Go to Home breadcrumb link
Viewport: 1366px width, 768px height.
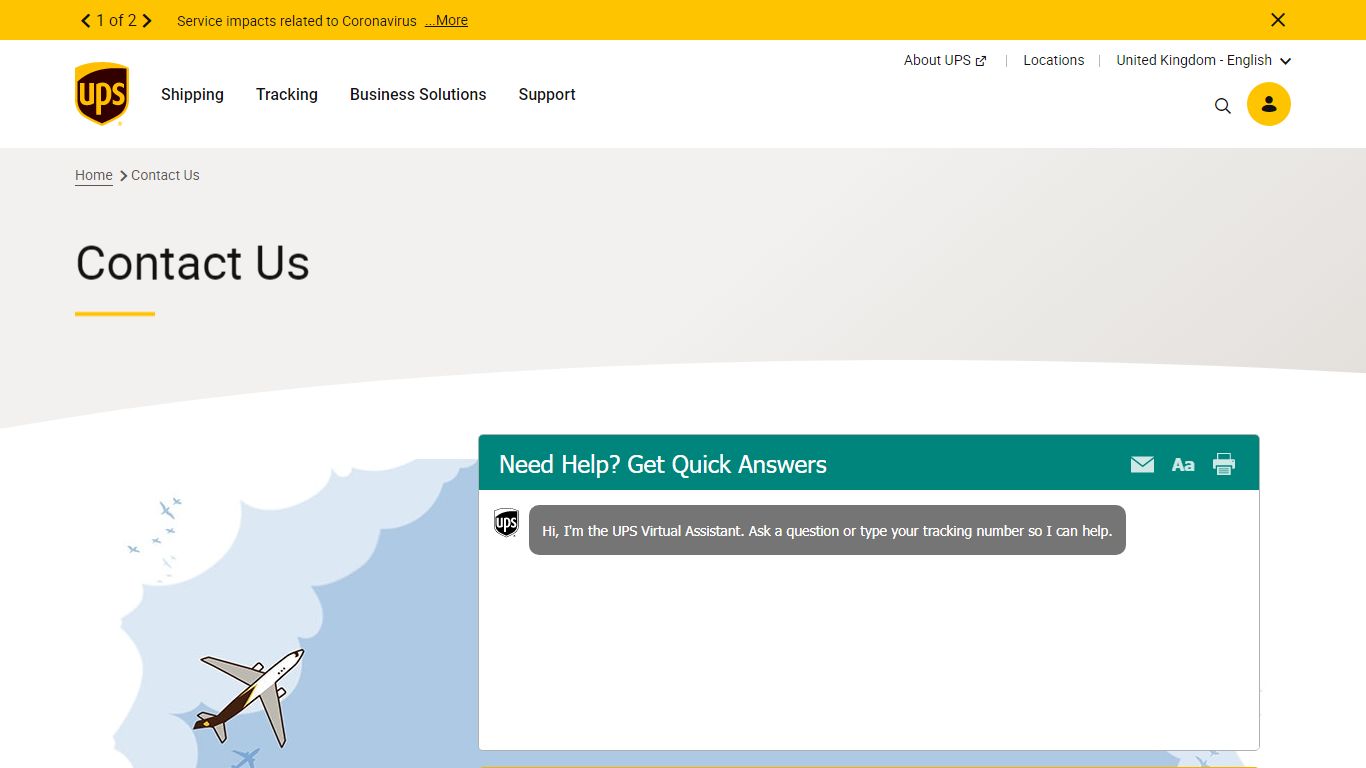94,175
